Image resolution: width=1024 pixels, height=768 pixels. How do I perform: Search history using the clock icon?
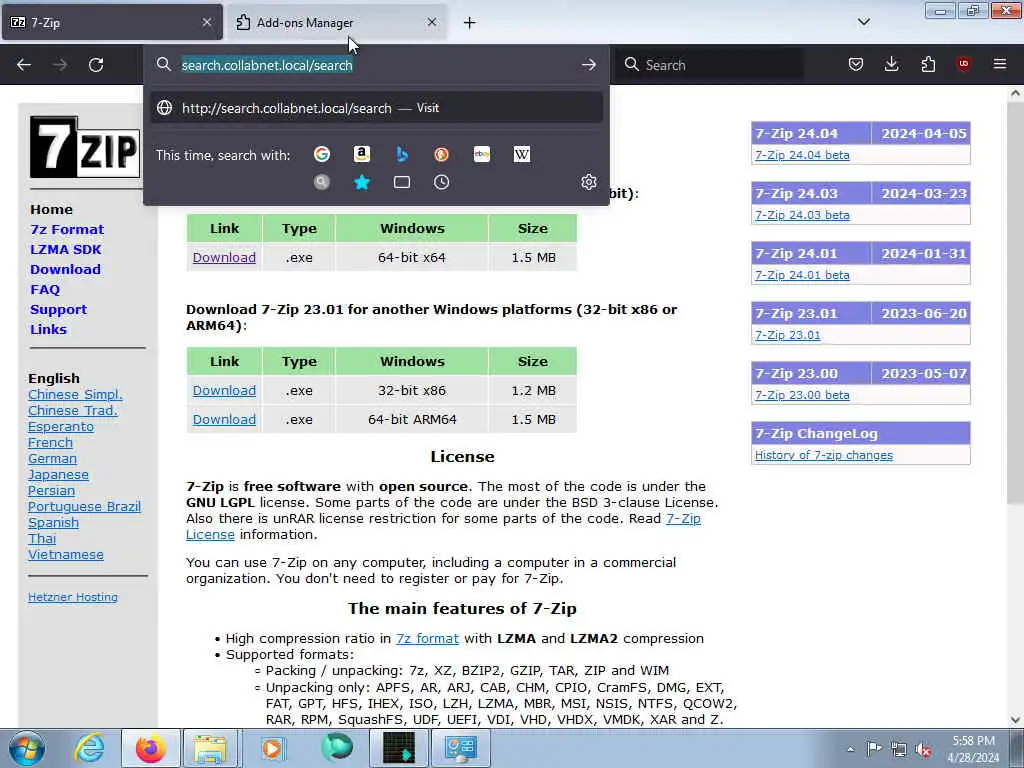[441, 182]
